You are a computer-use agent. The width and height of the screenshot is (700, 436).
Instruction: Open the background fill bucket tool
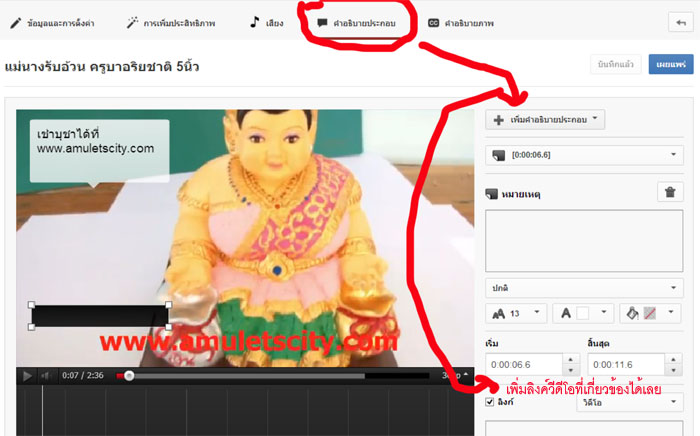coord(648,313)
